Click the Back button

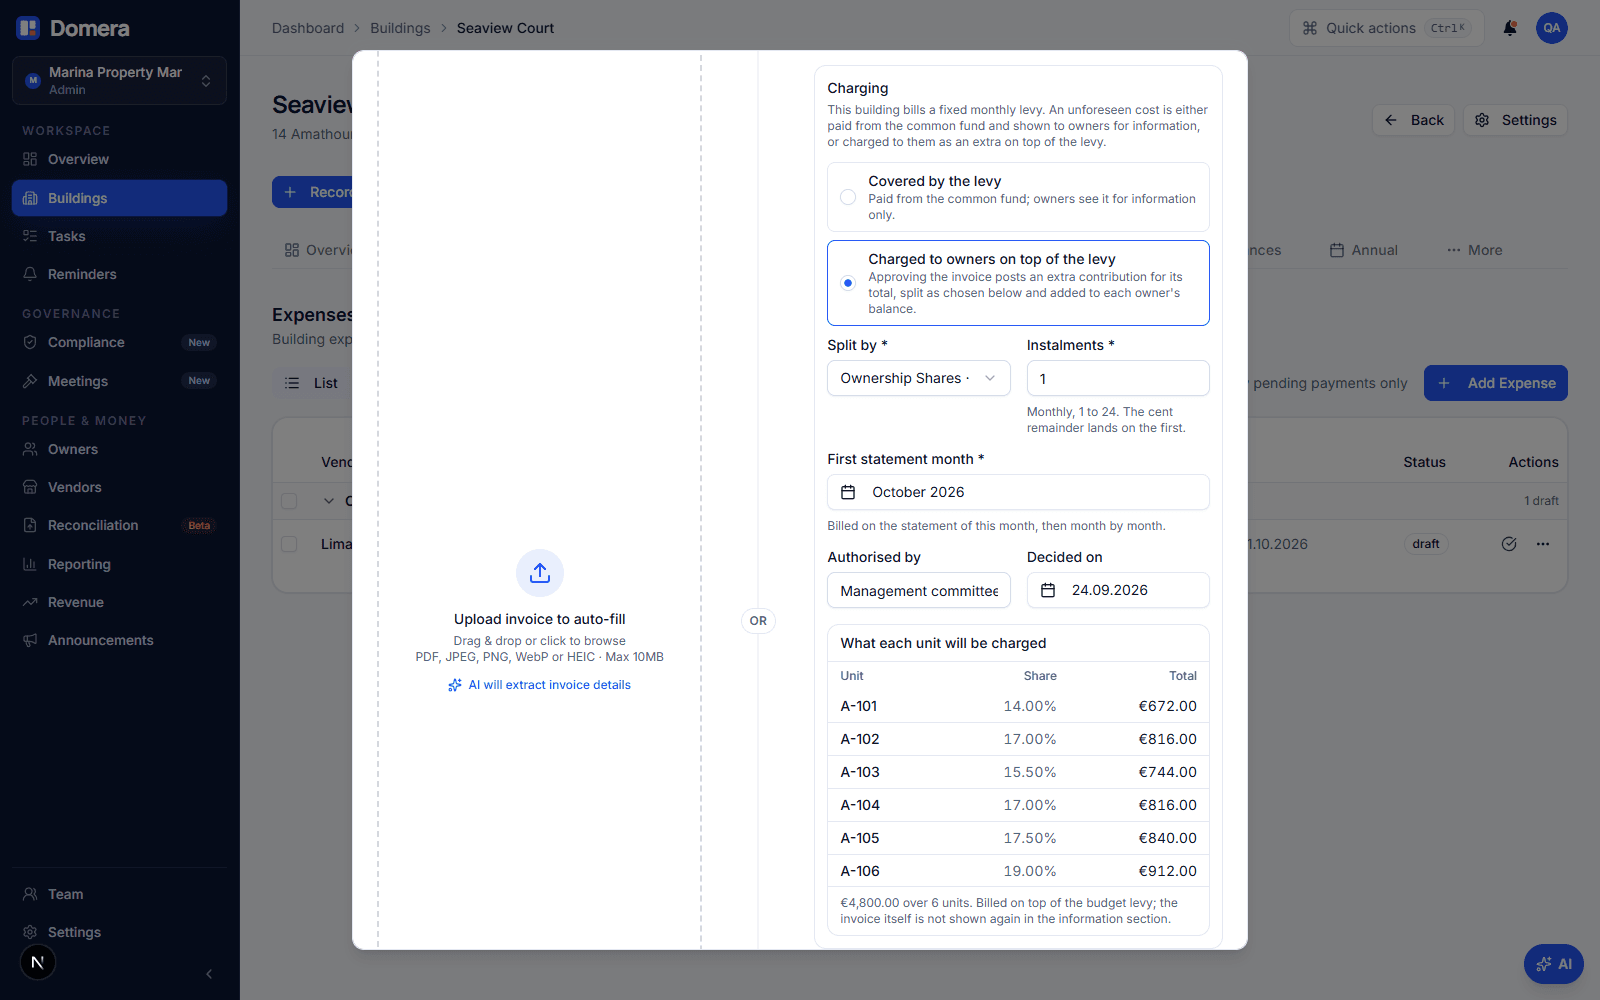pos(1413,120)
